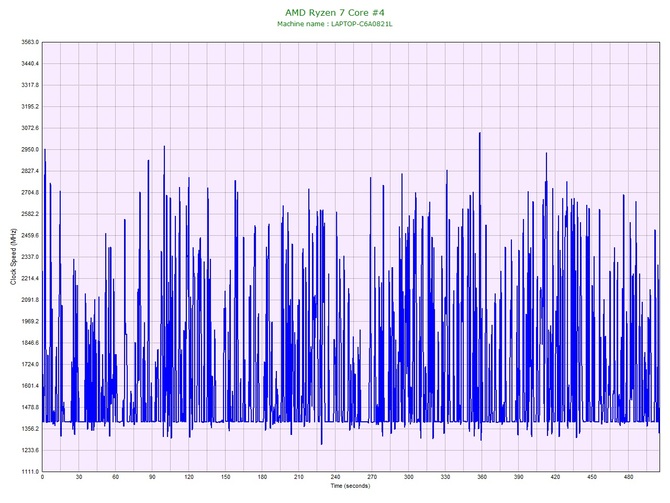Select the 420 seconds time axis label

555,477
